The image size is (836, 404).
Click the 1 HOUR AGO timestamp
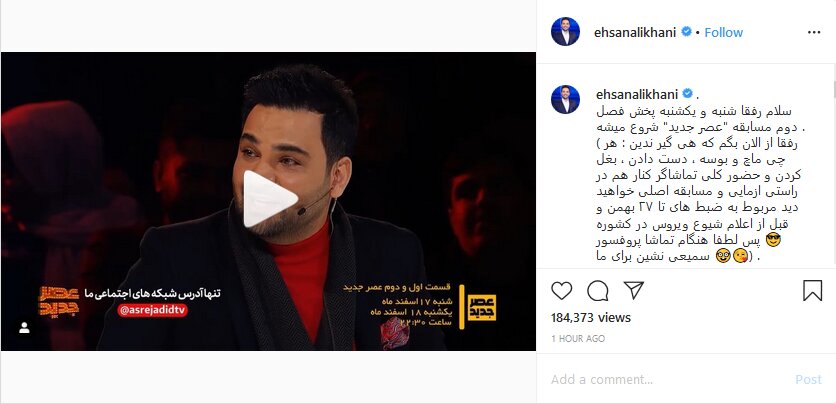point(578,338)
